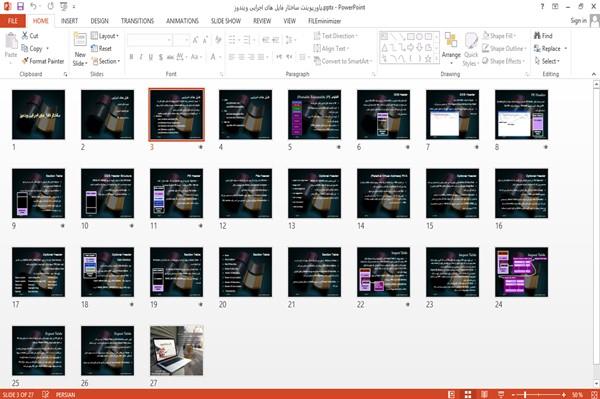Click the Save icon in quick access toolbar
The width and height of the screenshot is (600, 399).
20,6
